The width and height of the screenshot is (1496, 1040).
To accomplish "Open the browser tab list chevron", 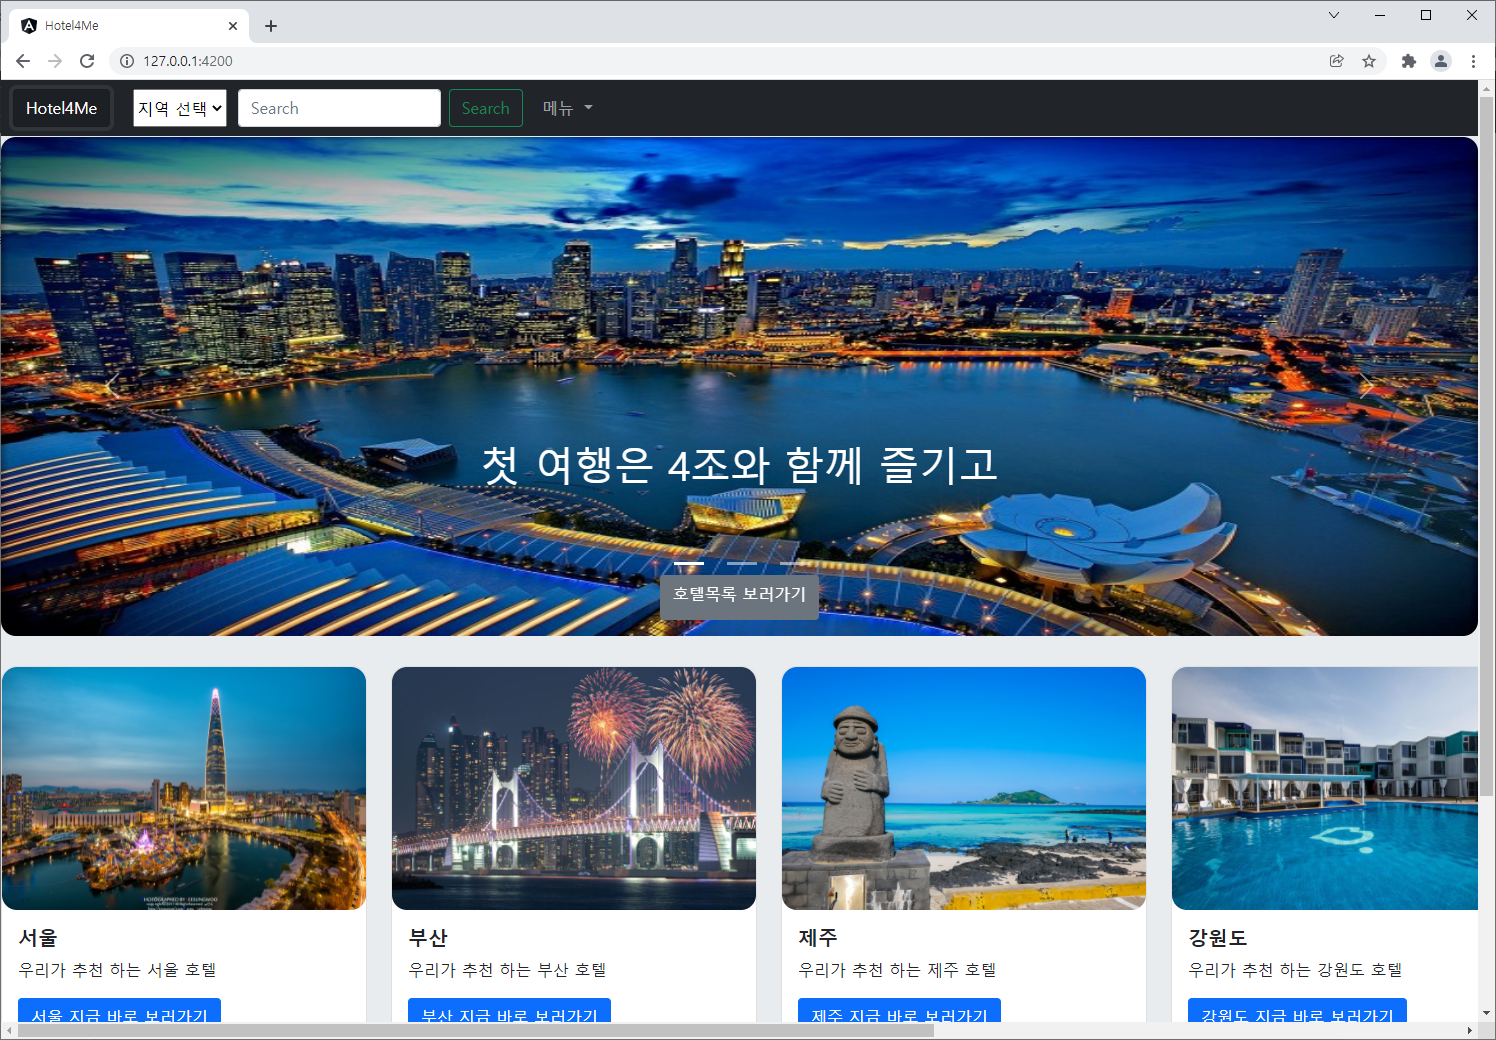I will pos(1334,15).
